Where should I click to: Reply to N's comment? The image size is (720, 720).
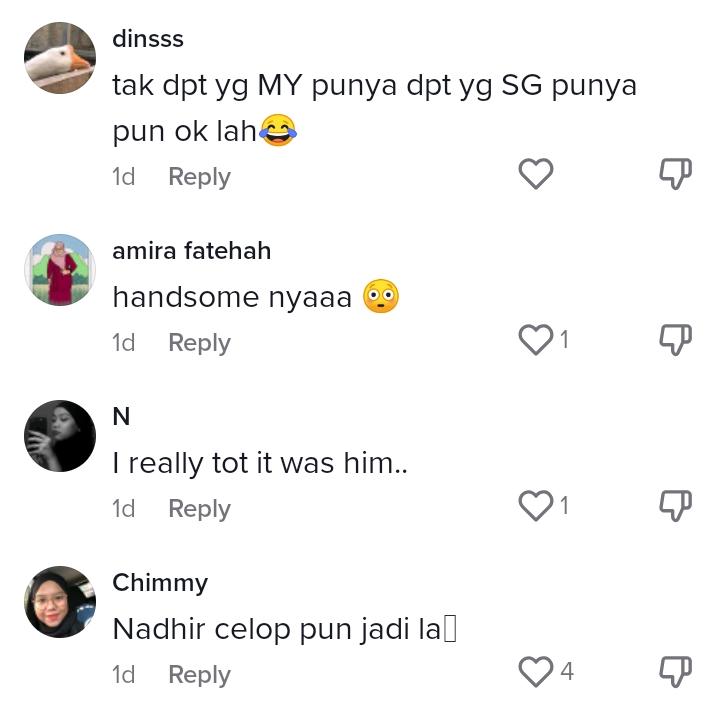click(199, 509)
